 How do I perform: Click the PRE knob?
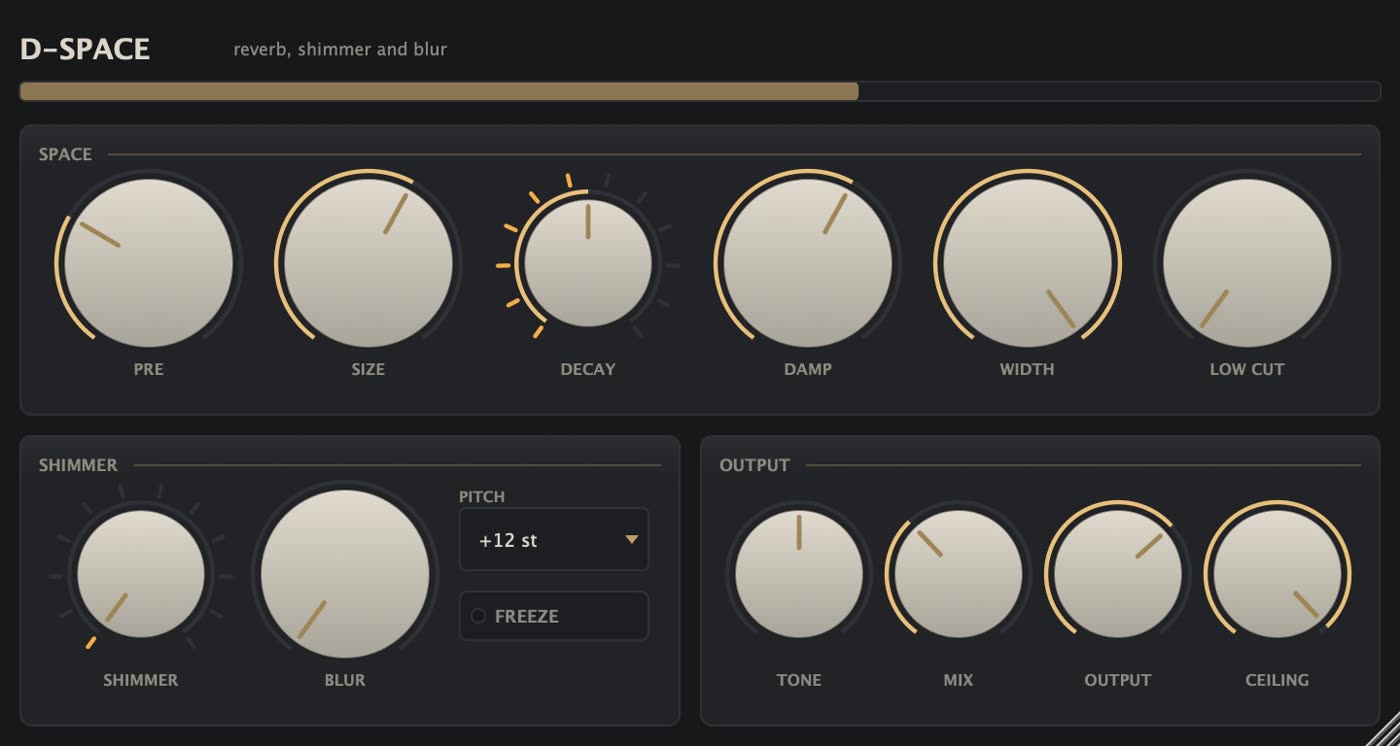coord(148,263)
